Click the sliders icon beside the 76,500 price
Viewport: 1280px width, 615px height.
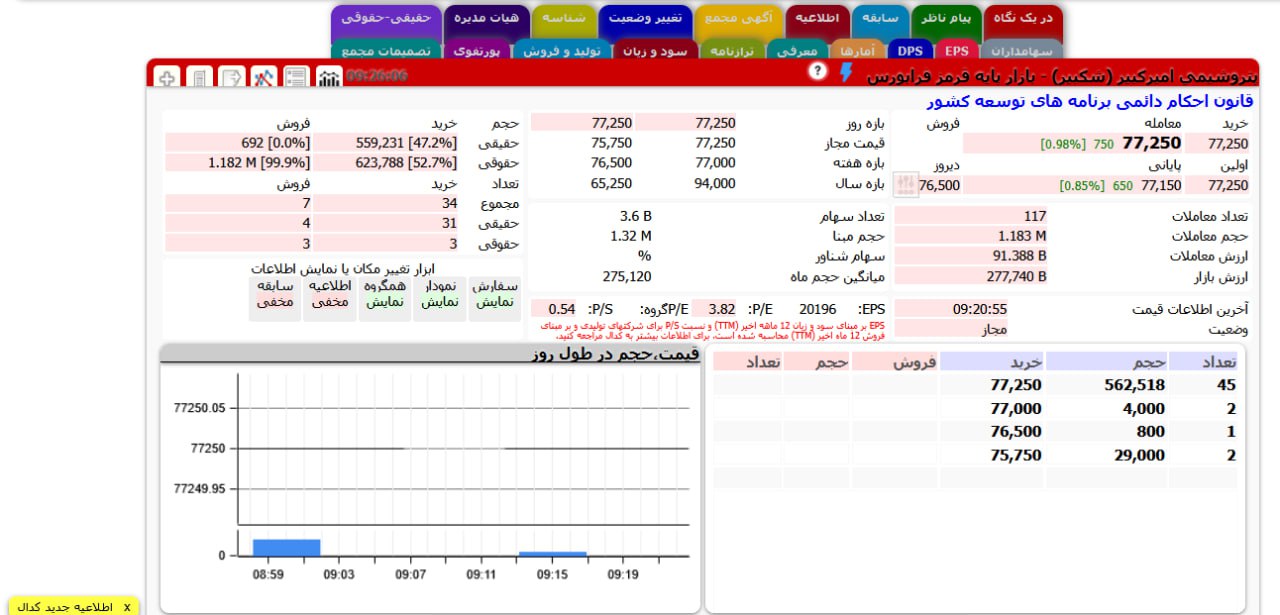905,184
